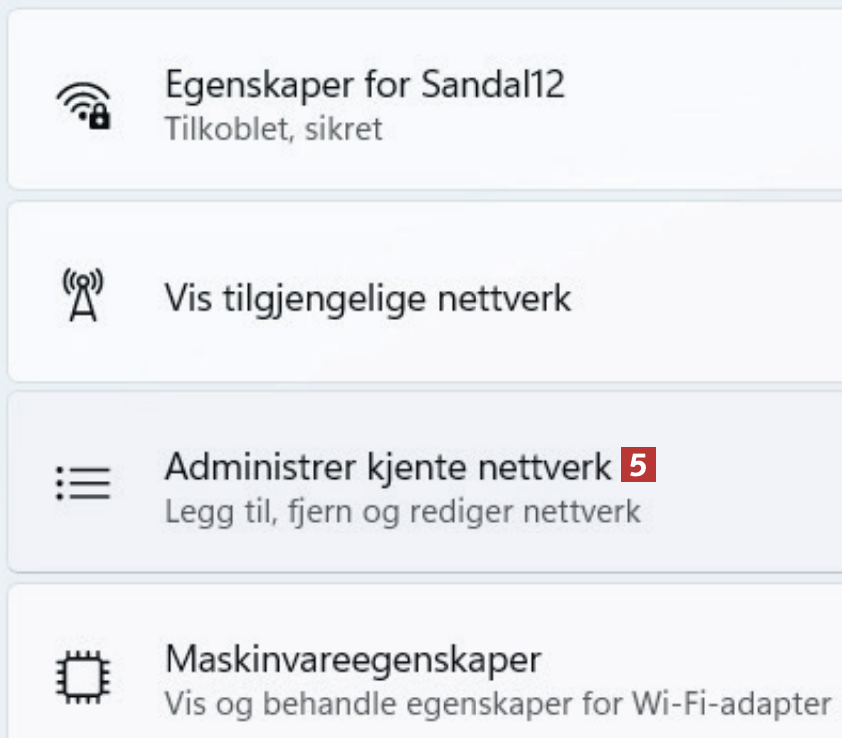Click the chip icon for Maskinvareegenskaper
The height and width of the screenshot is (738, 842).
(x=83, y=675)
